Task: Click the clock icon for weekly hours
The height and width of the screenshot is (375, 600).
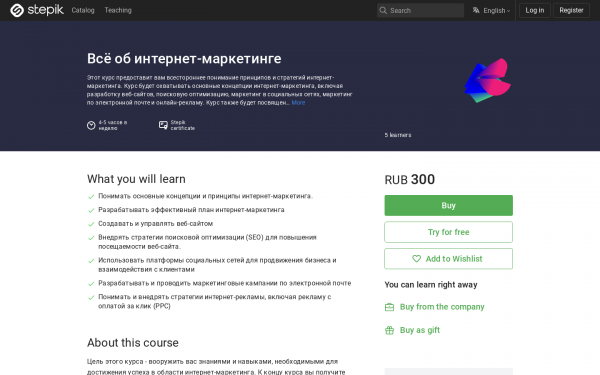Action: (91, 125)
